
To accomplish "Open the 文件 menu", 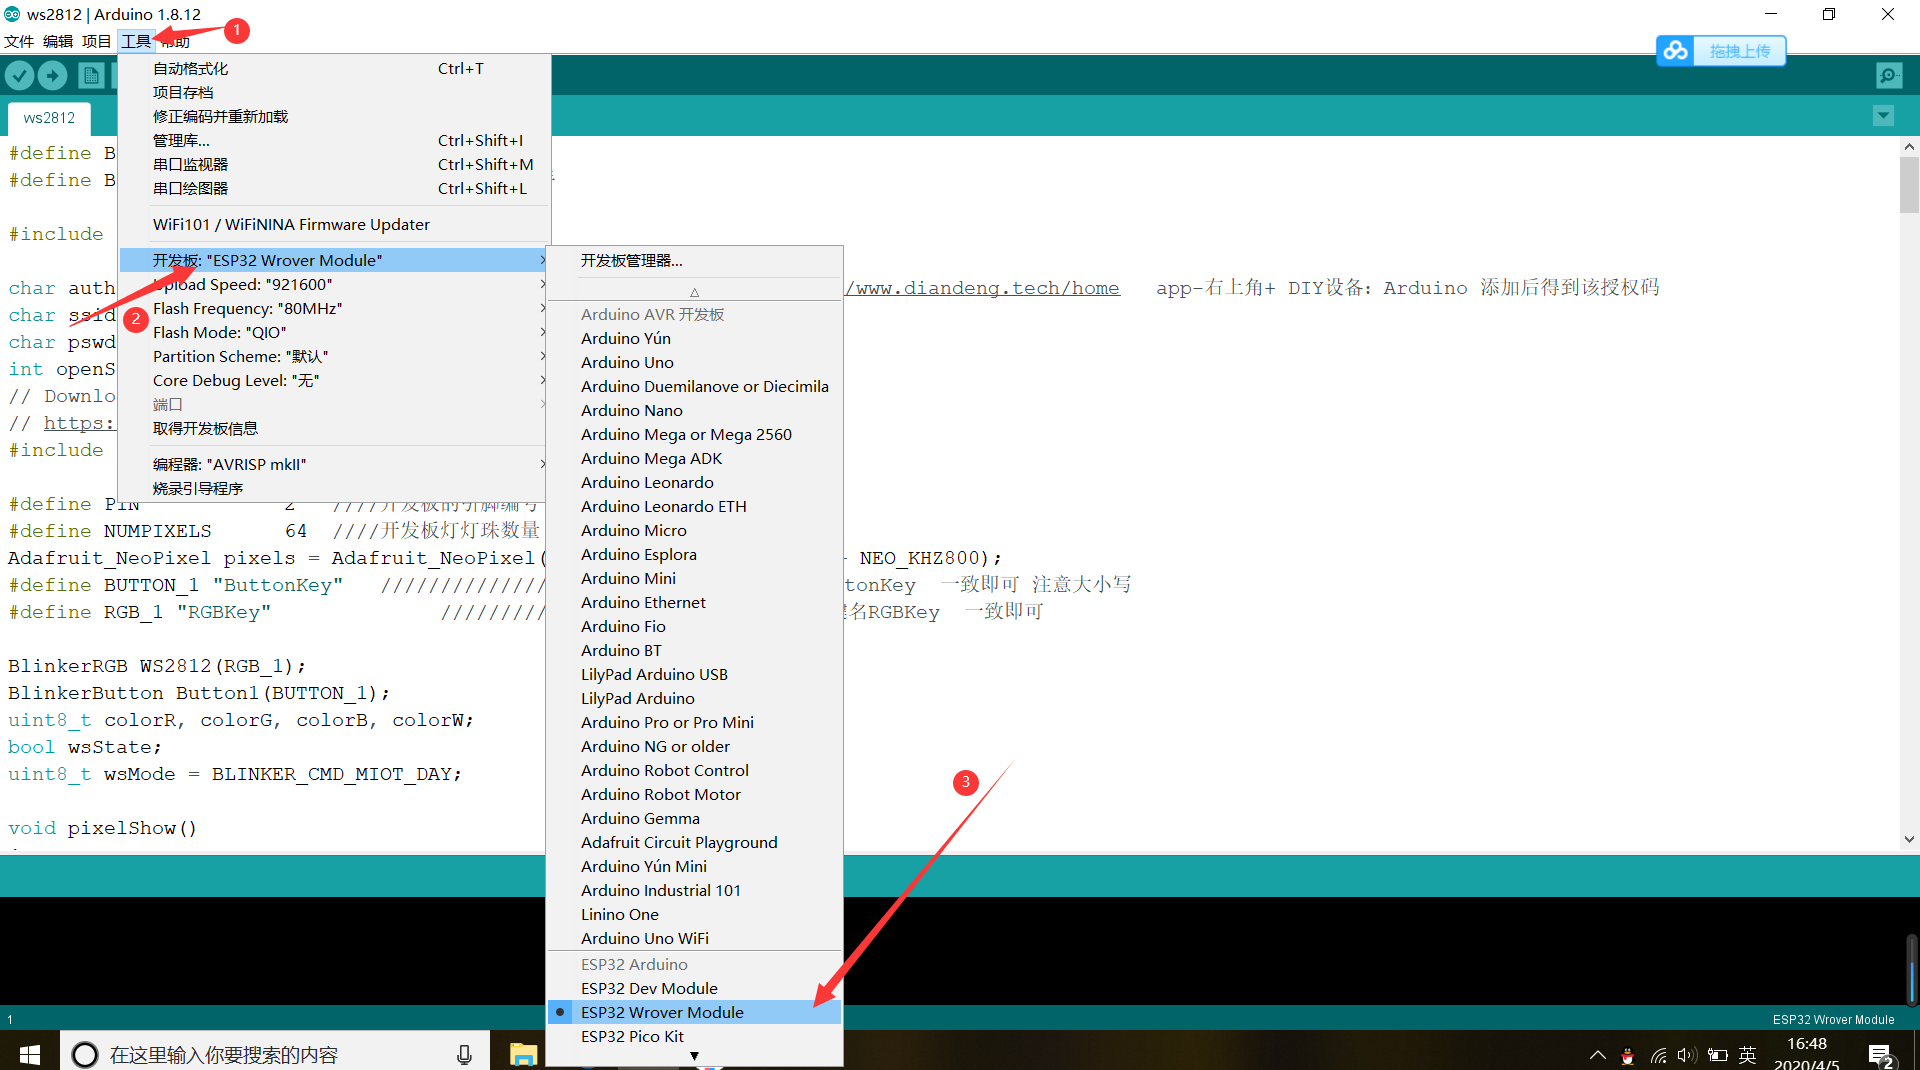I will click(x=19, y=41).
